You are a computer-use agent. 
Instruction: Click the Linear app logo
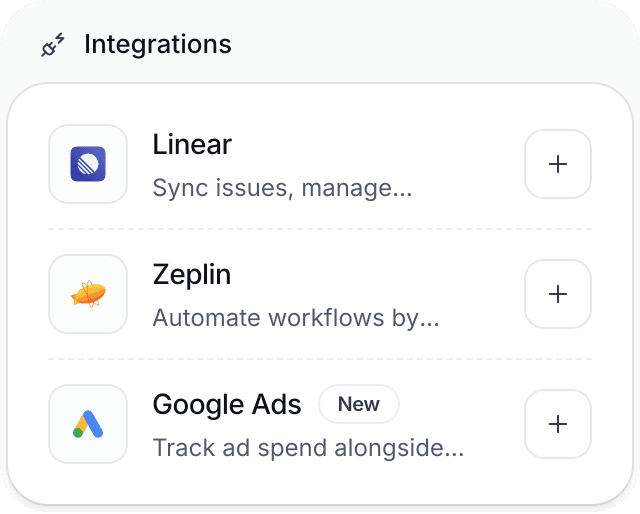coord(88,164)
